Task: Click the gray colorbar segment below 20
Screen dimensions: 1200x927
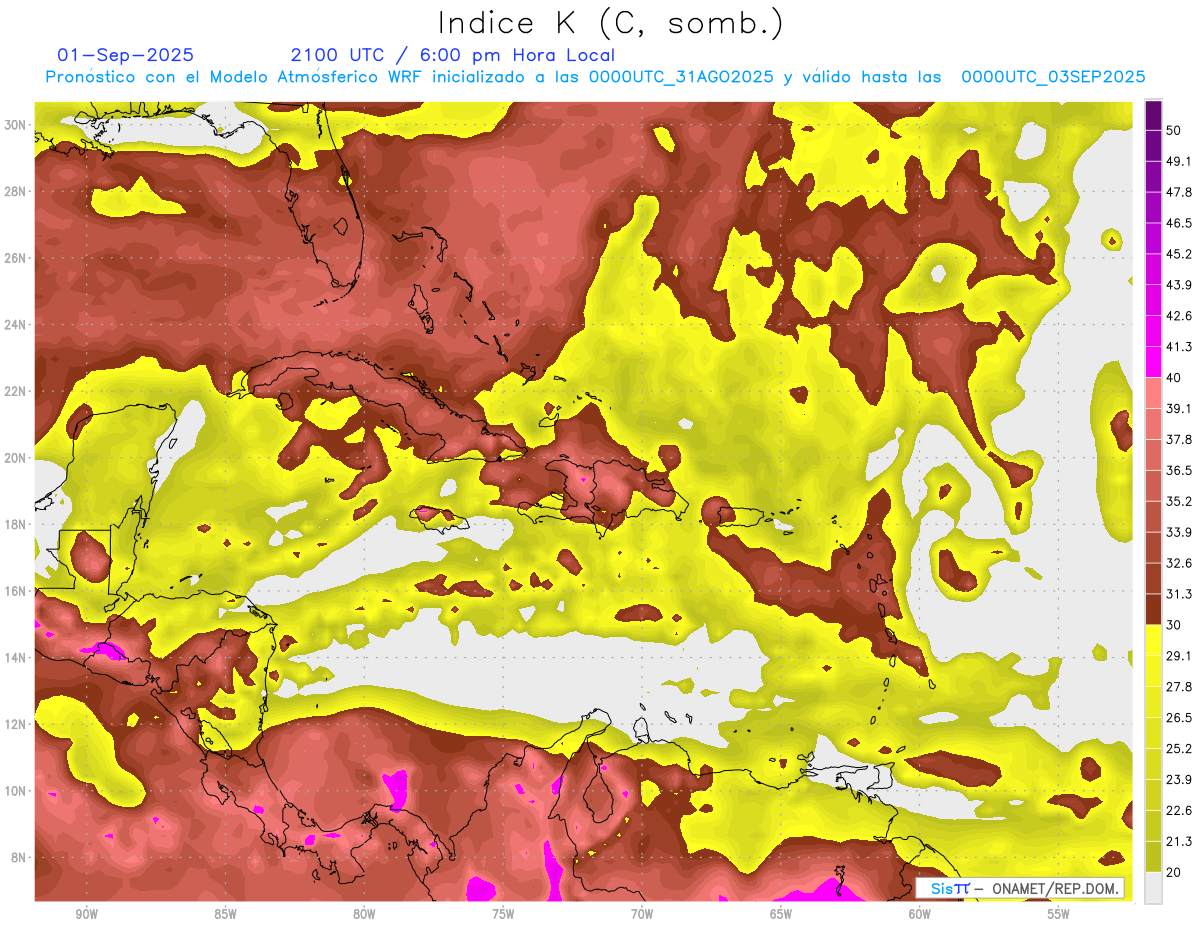Action: click(1153, 888)
